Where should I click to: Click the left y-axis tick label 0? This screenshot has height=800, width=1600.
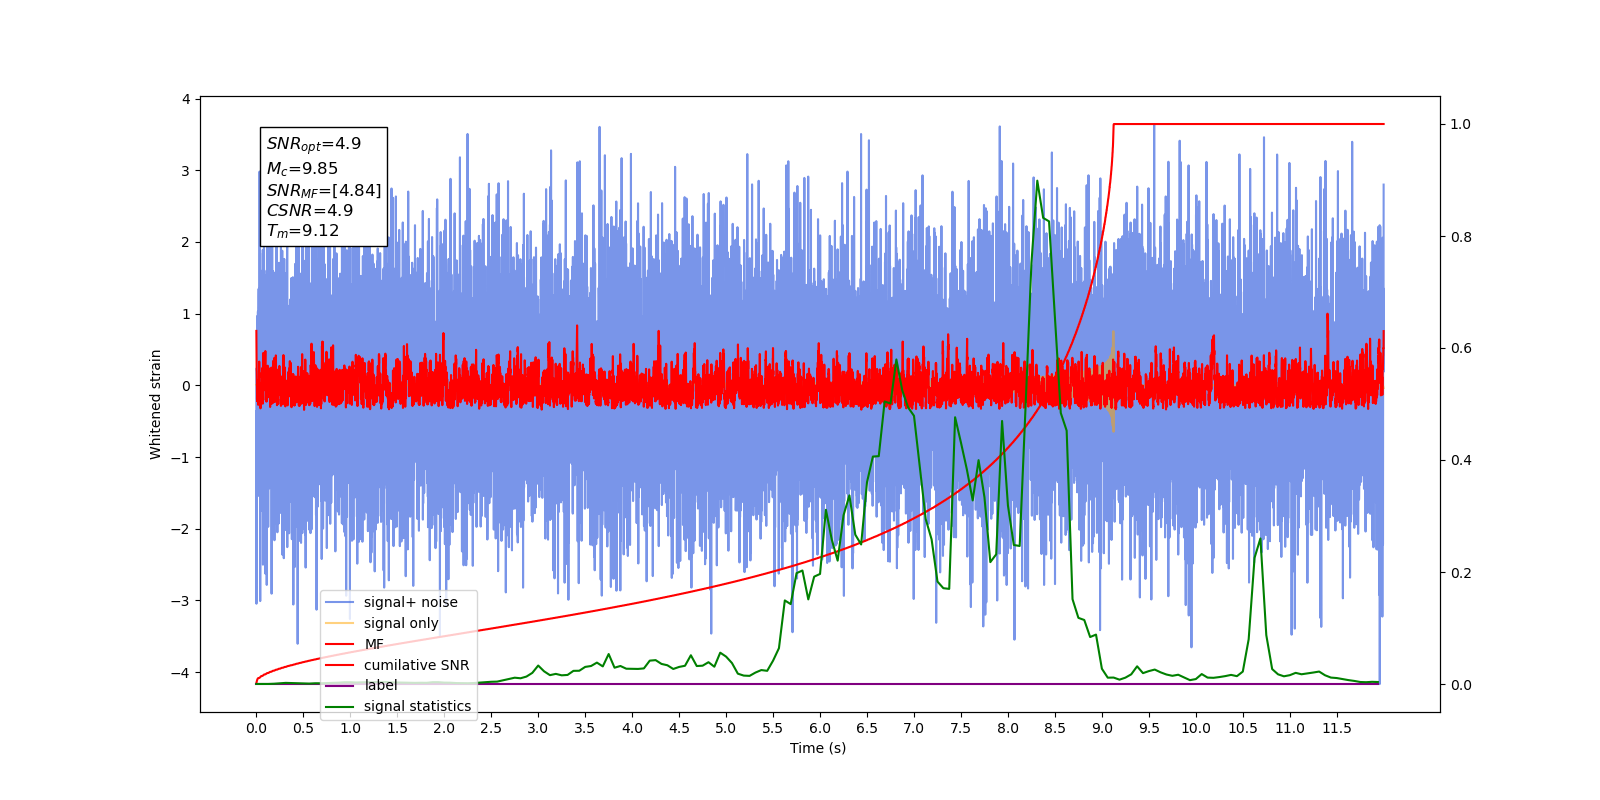pos(186,386)
